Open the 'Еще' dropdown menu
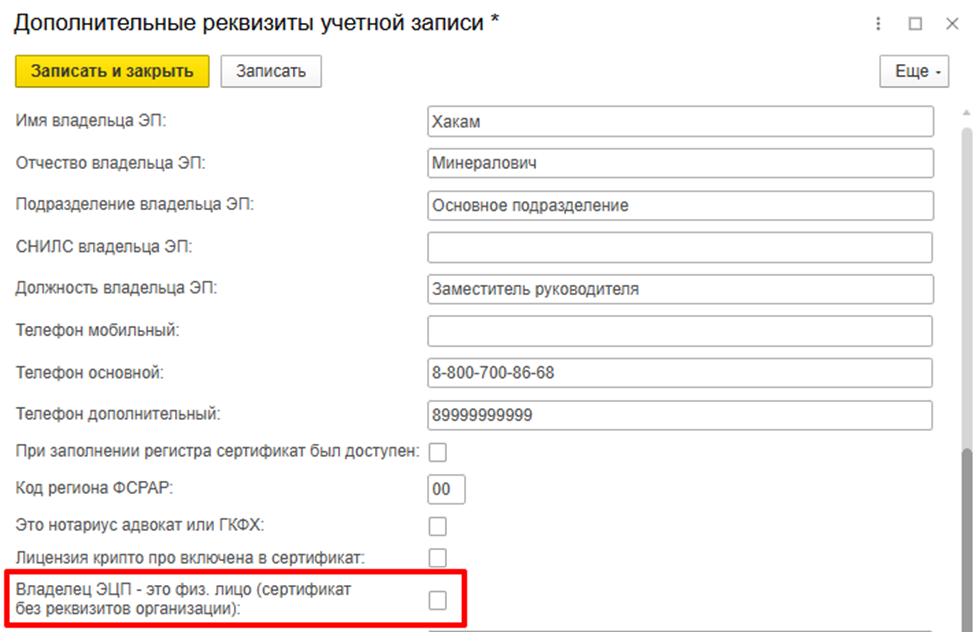This screenshot has height=632, width=974. [913, 72]
